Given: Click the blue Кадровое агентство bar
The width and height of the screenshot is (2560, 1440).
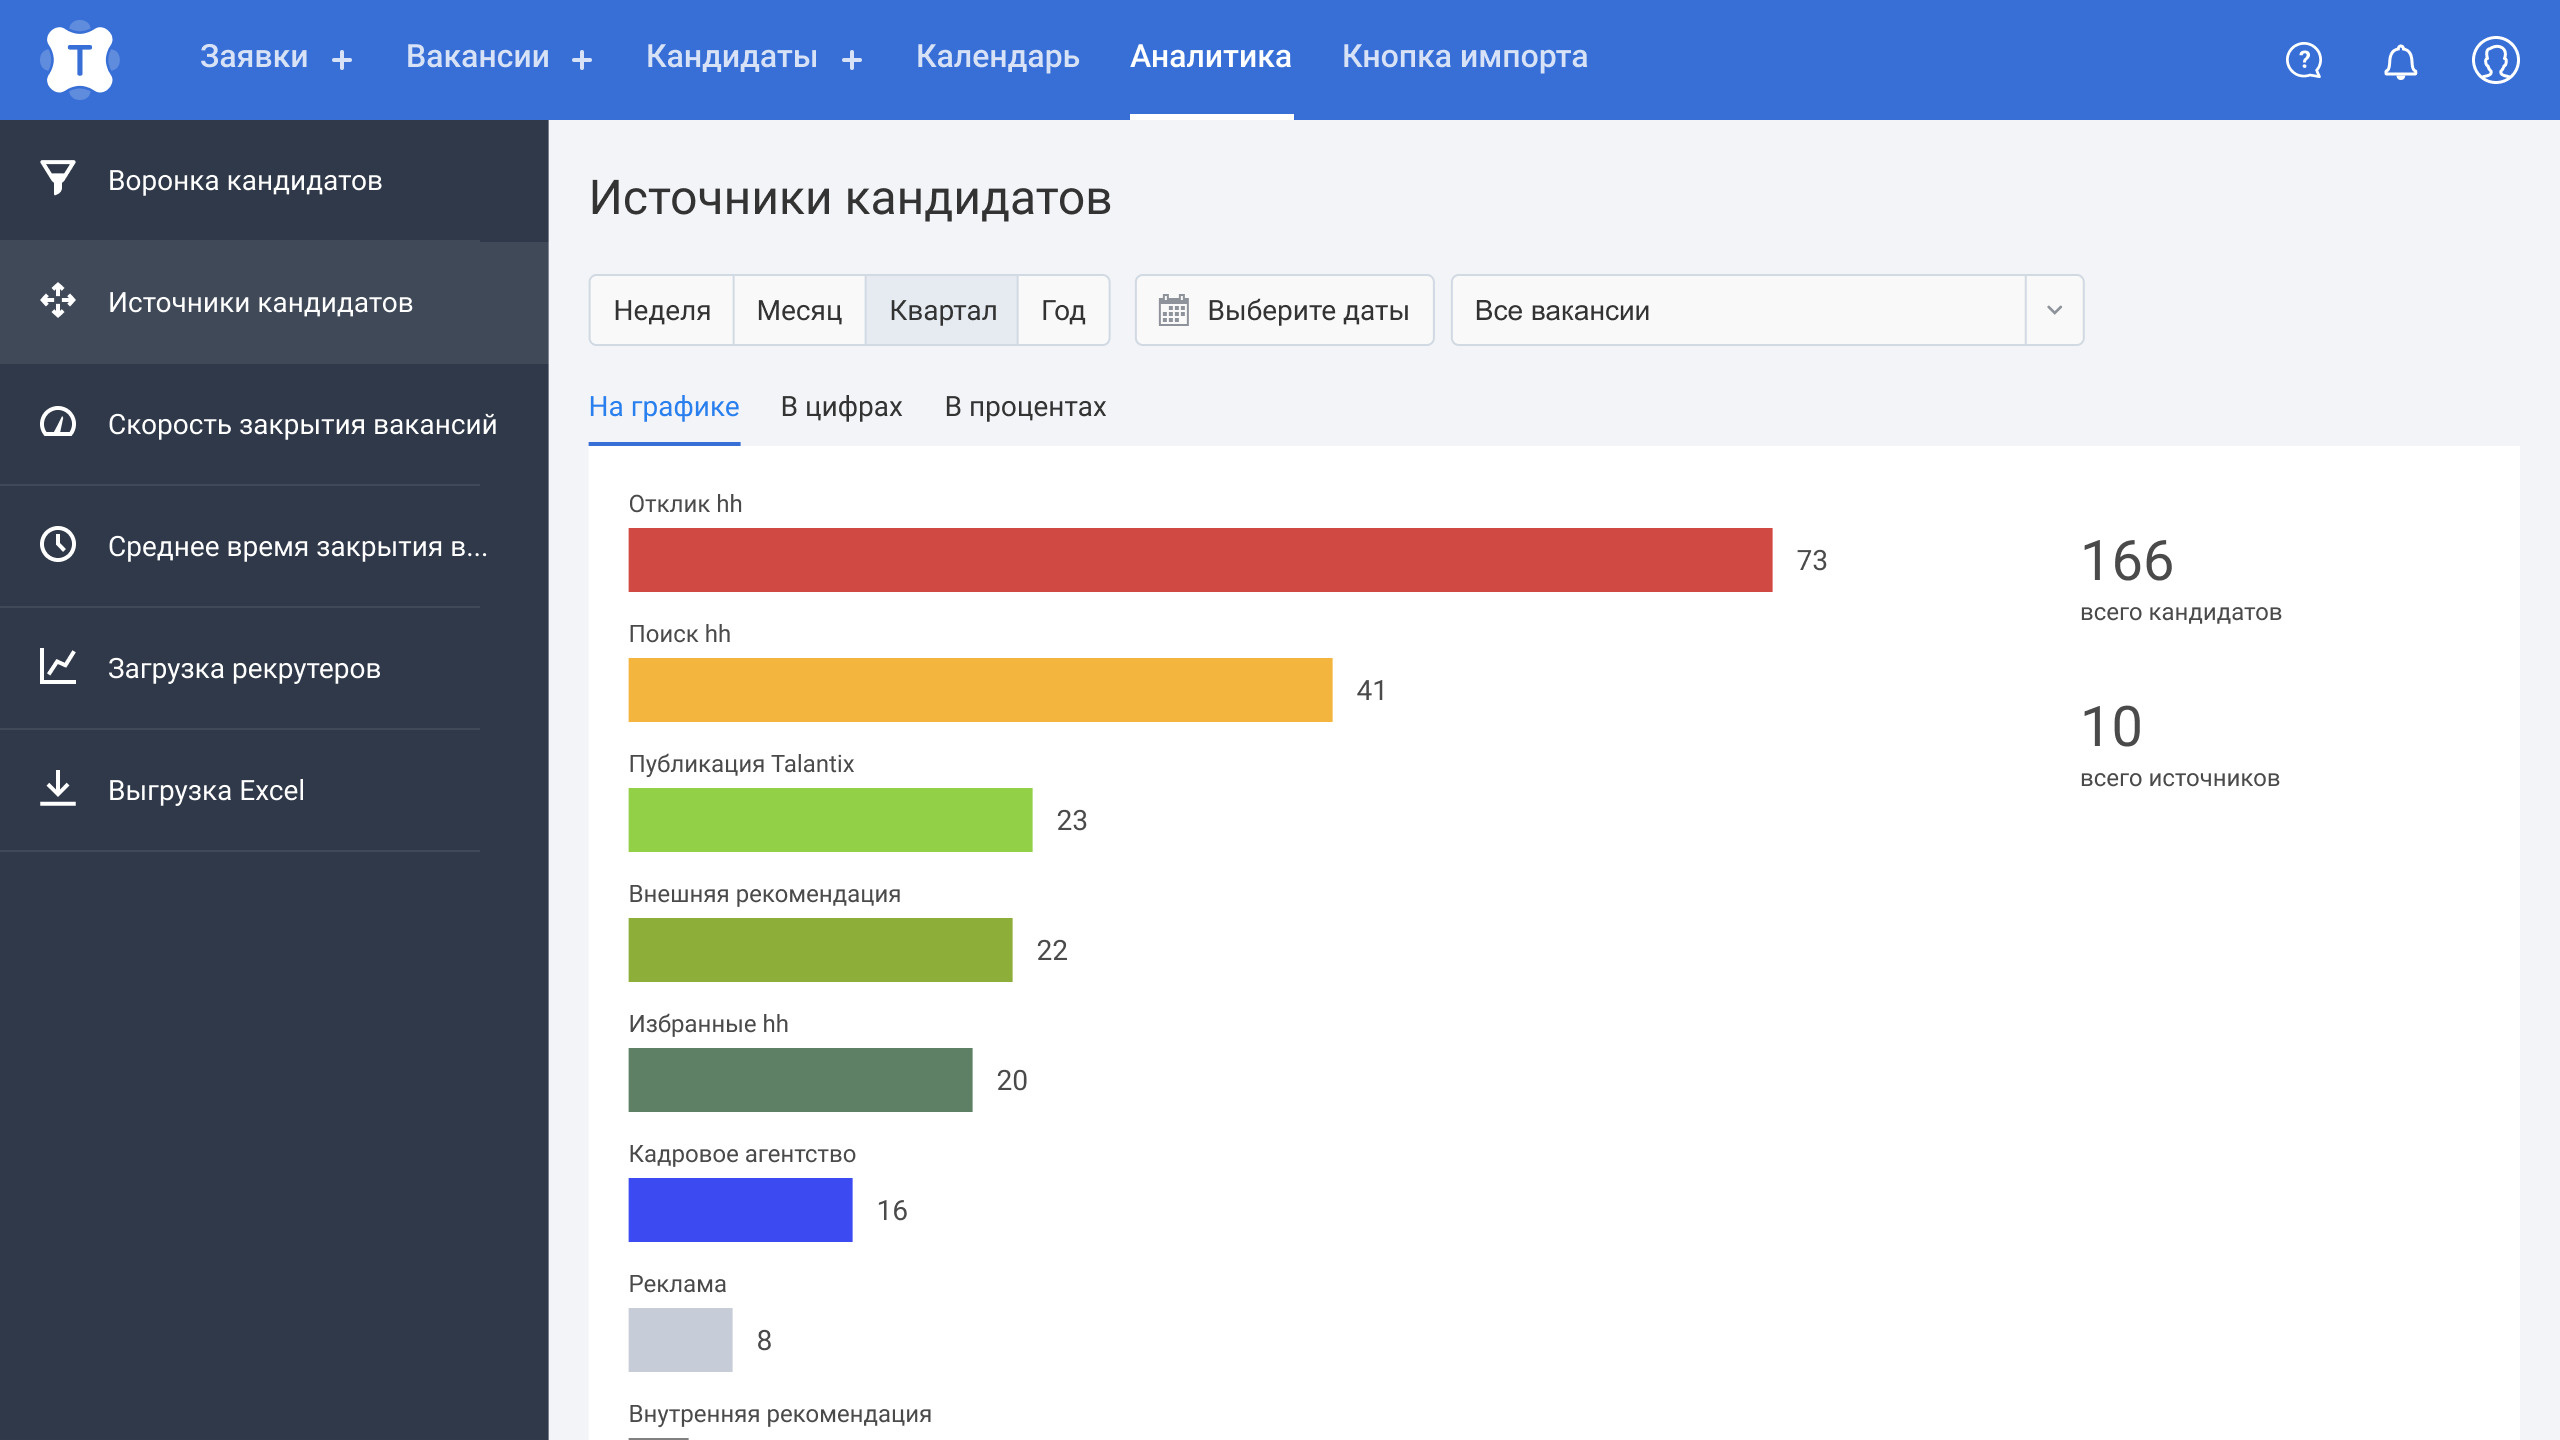Looking at the screenshot, I should pyautogui.click(x=740, y=1210).
